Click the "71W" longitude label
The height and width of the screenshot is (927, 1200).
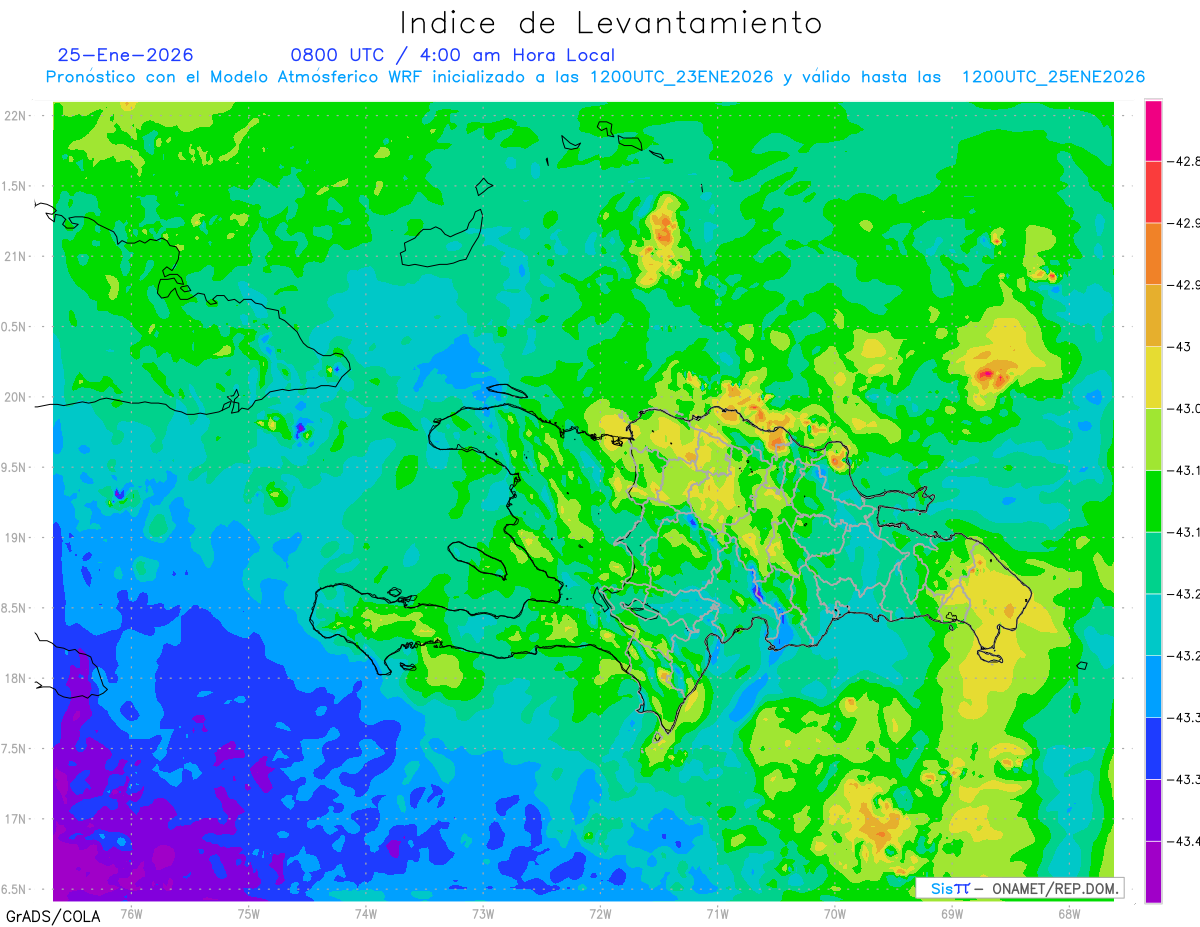tap(717, 913)
